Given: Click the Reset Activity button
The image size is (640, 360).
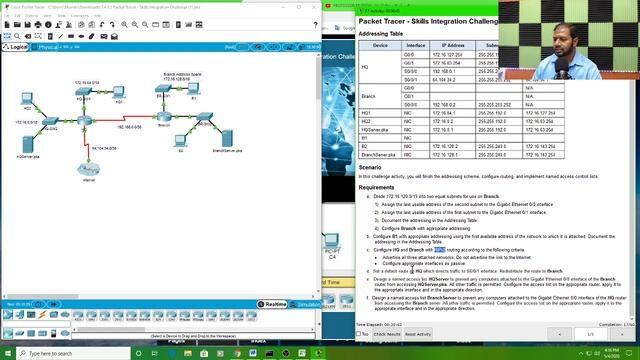Looking at the screenshot, I should click(x=418, y=334).
